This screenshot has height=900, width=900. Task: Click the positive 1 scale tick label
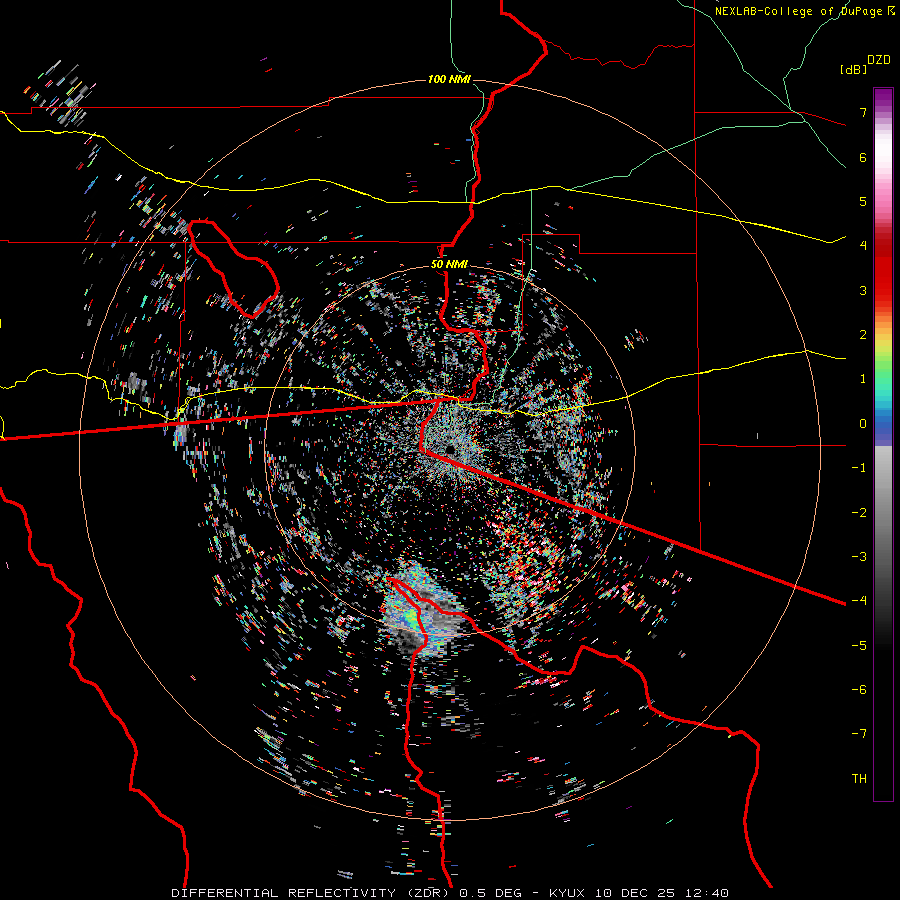click(x=863, y=379)
